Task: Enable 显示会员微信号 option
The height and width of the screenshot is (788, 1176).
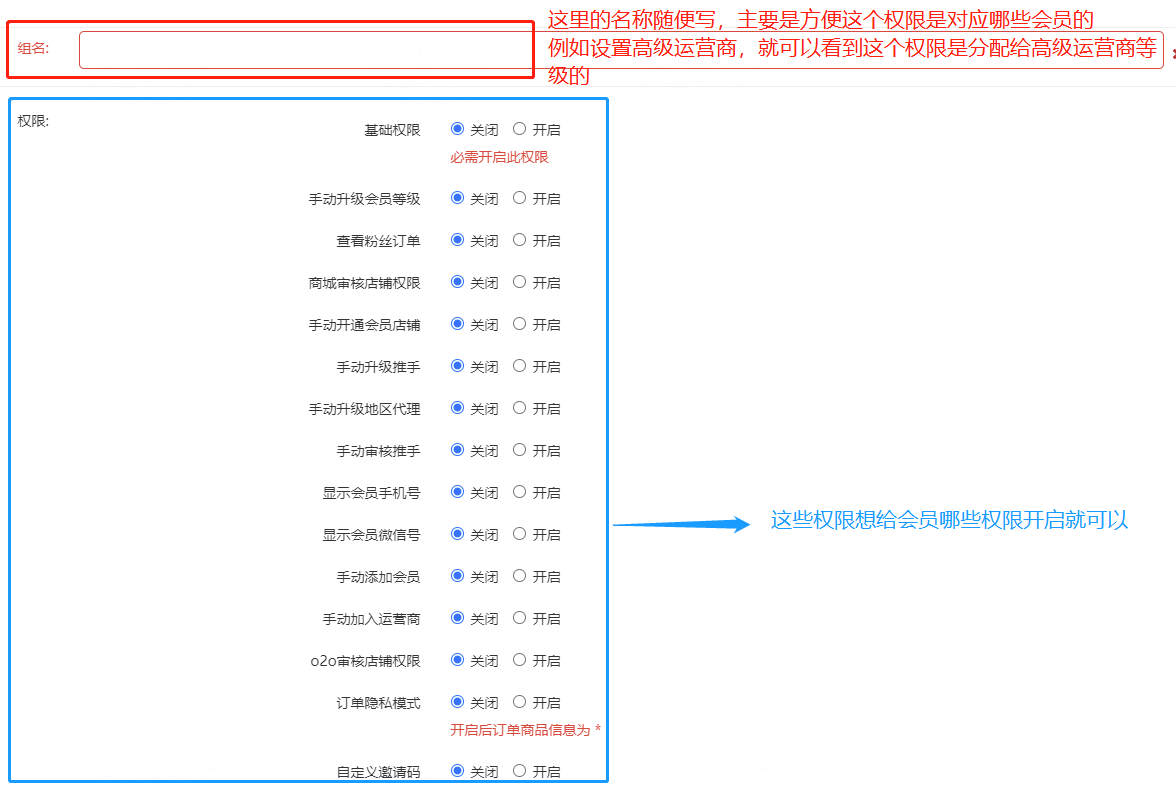Action: click(x=519, y=534)
